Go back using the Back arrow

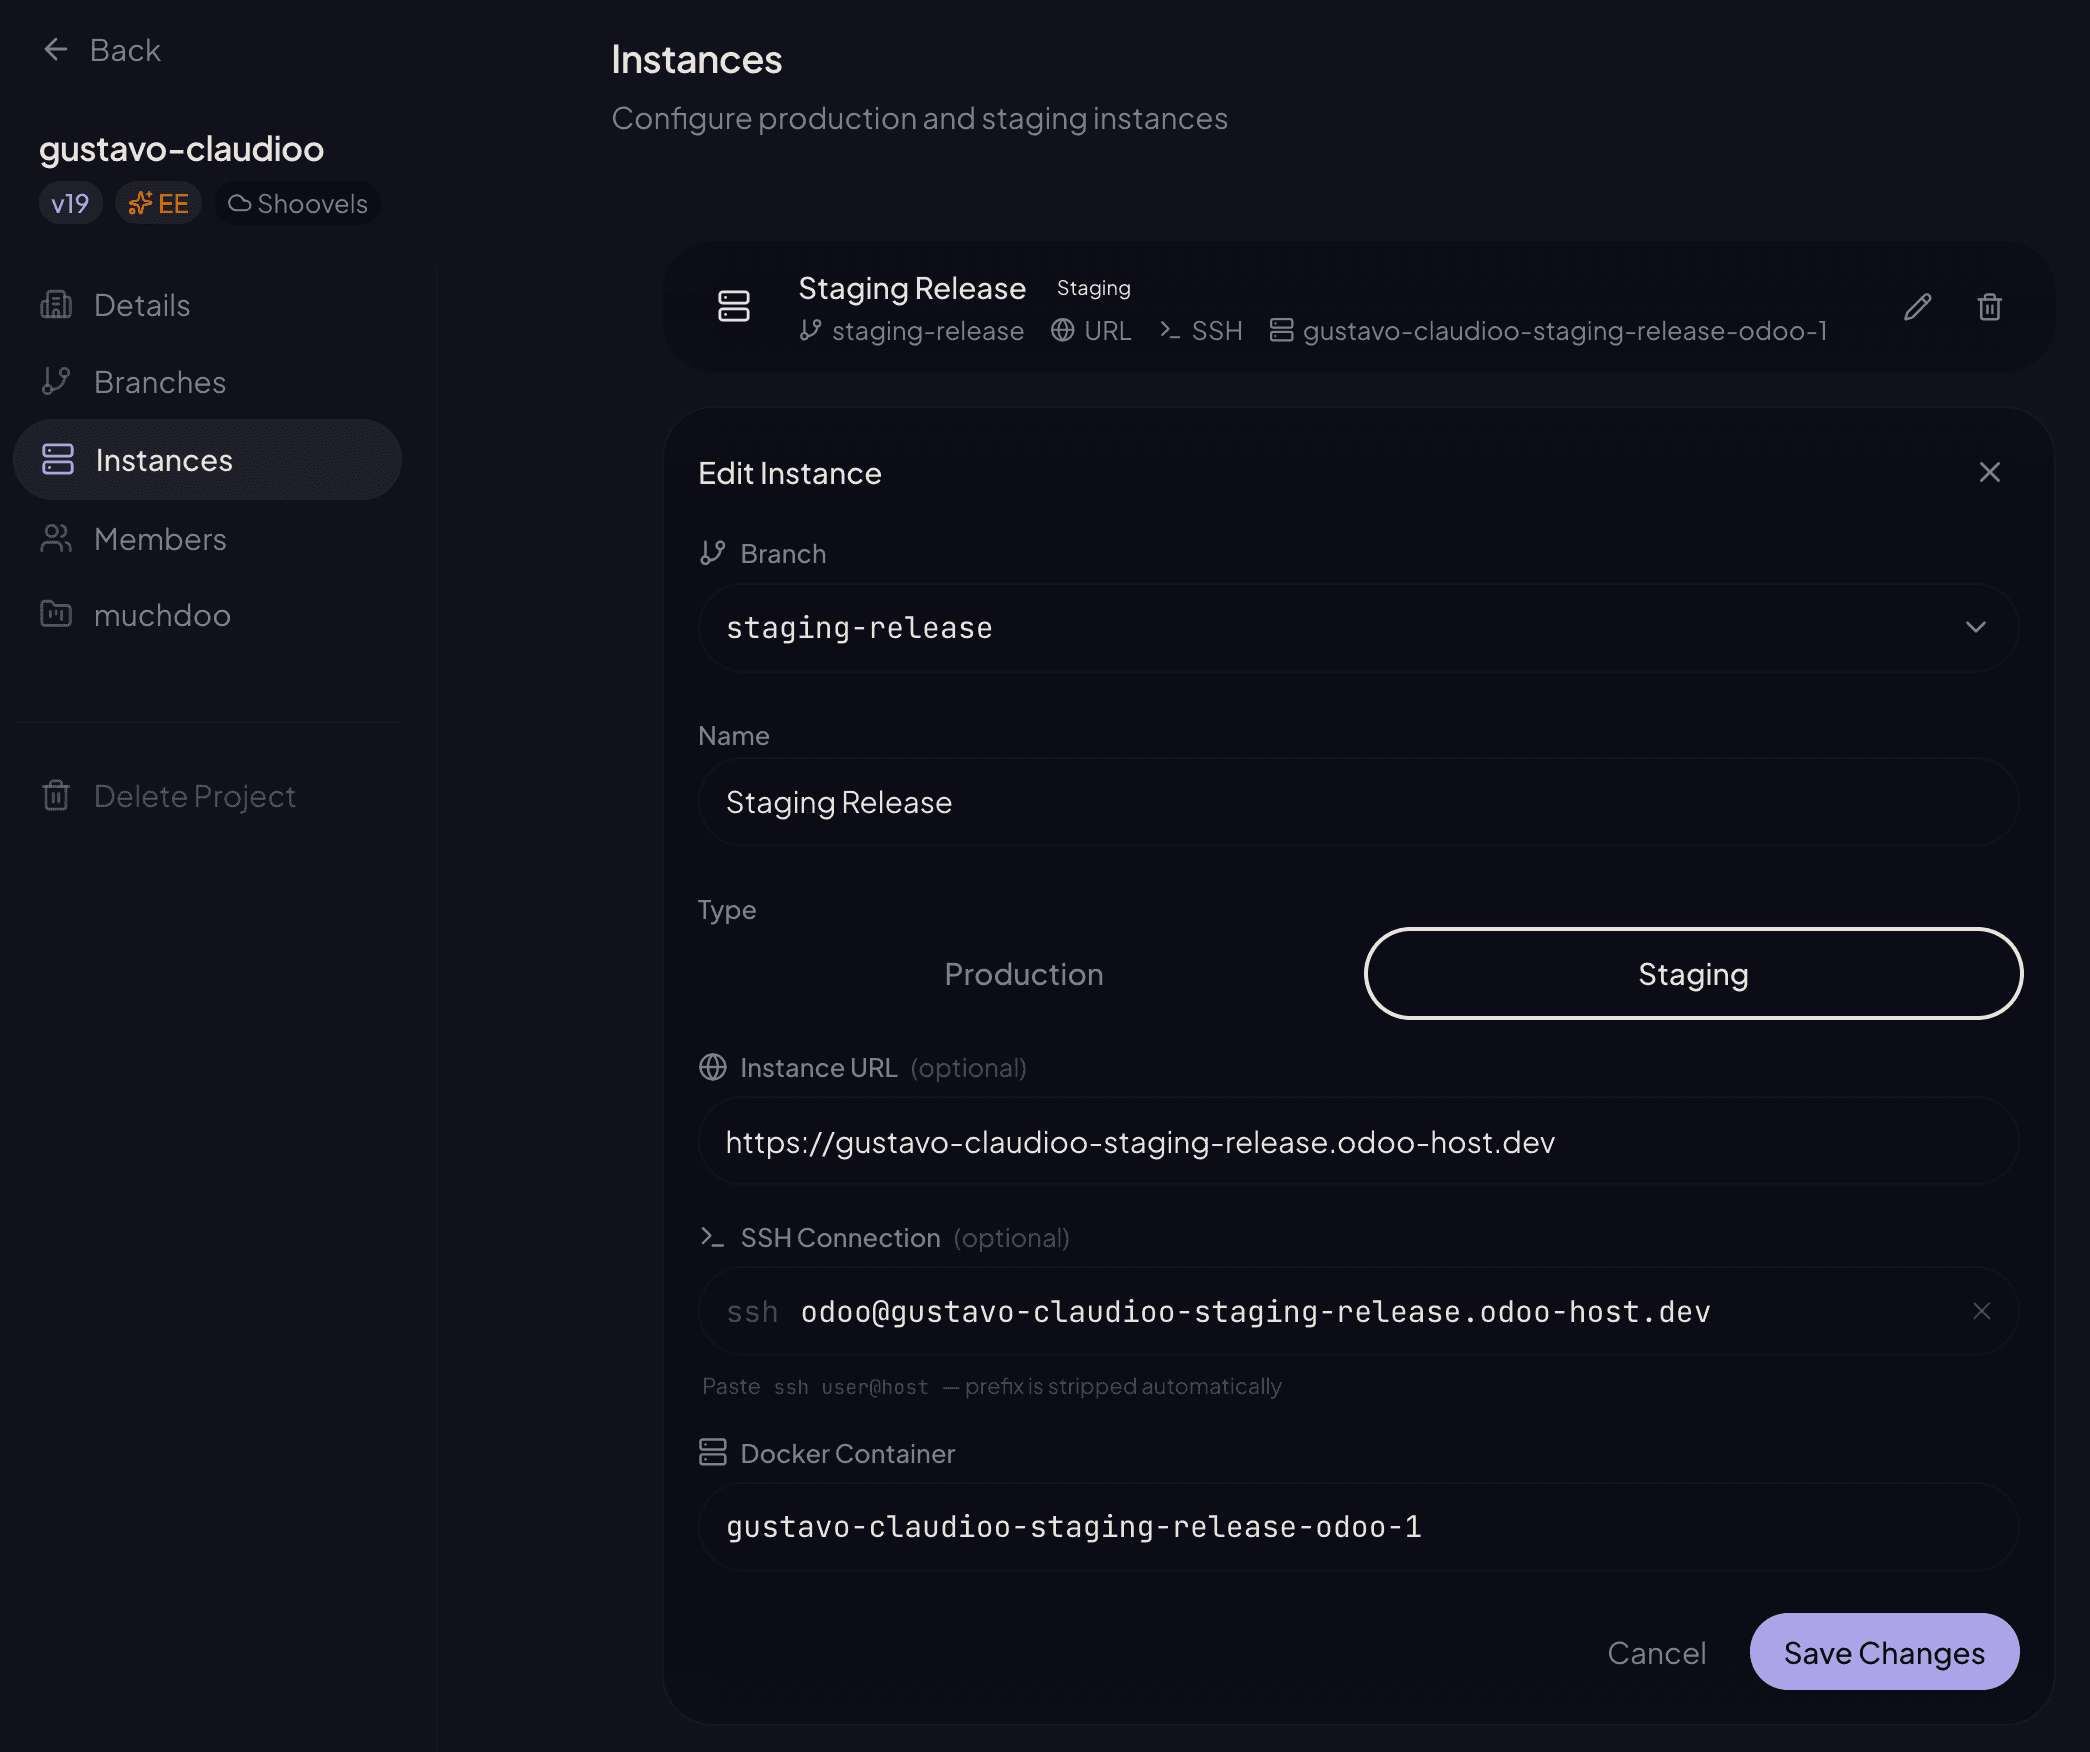pyautogui.click(x=100, y=50)
